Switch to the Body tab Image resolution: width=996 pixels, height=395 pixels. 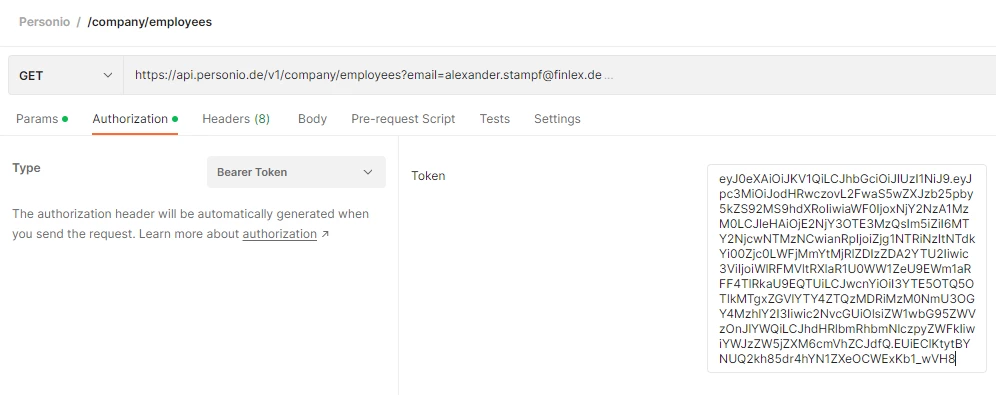point(313,119)
